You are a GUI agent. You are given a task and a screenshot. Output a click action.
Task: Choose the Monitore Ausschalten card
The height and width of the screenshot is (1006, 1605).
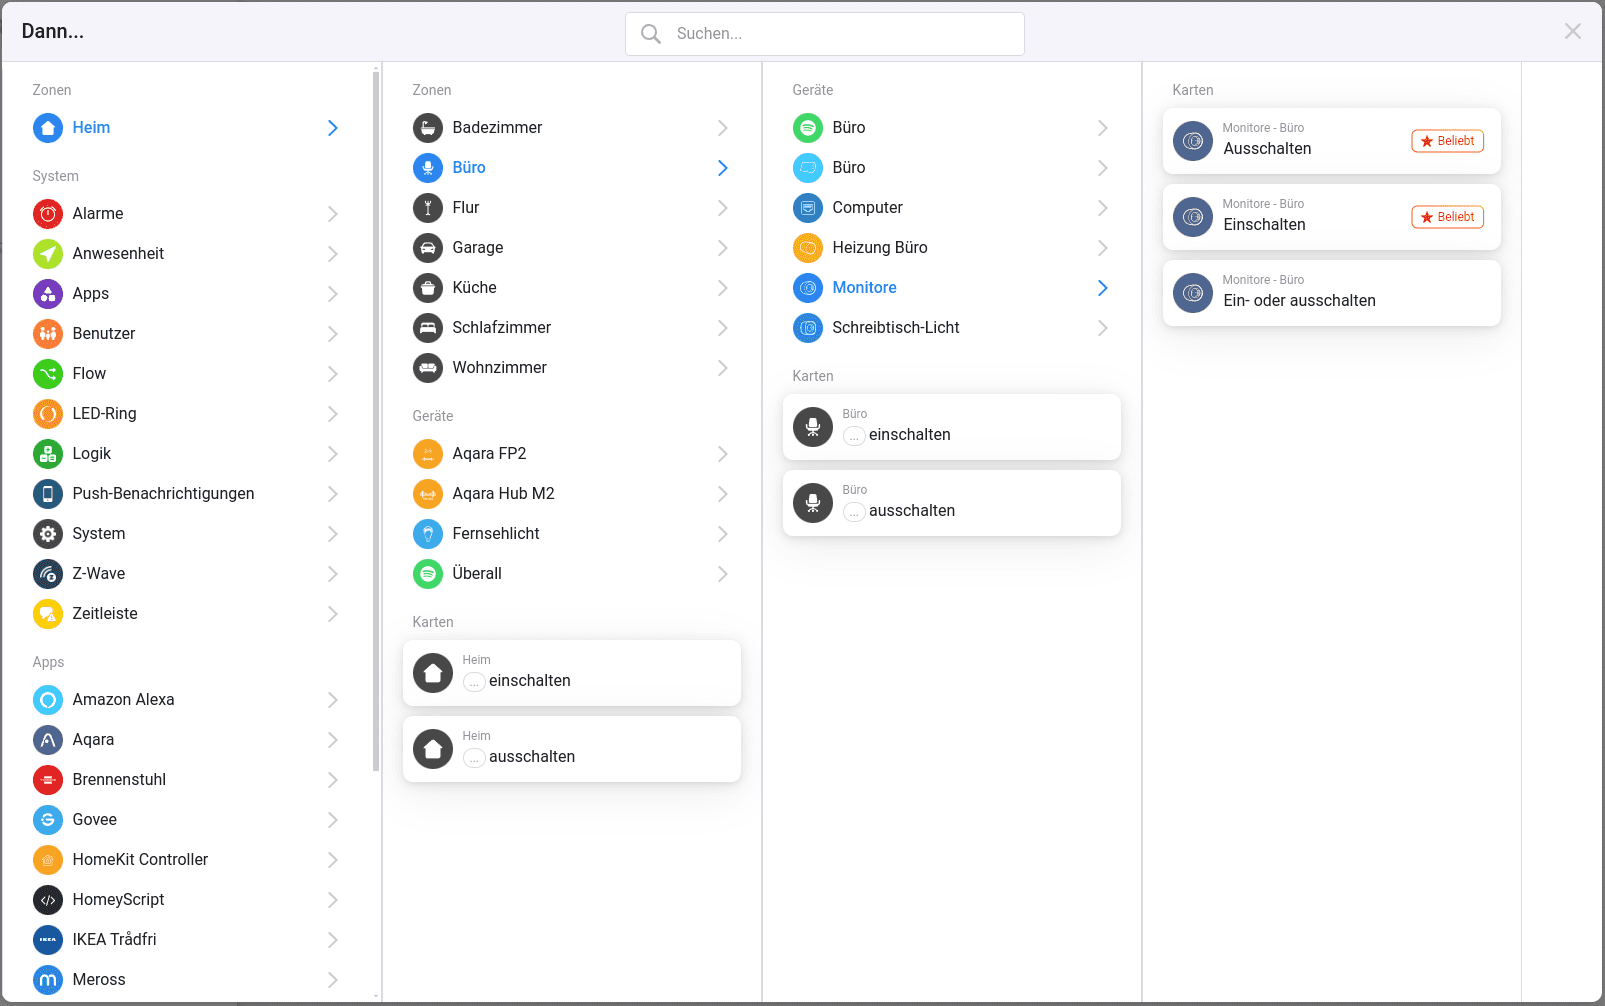pyautogui.click(x=1331, y=141)
